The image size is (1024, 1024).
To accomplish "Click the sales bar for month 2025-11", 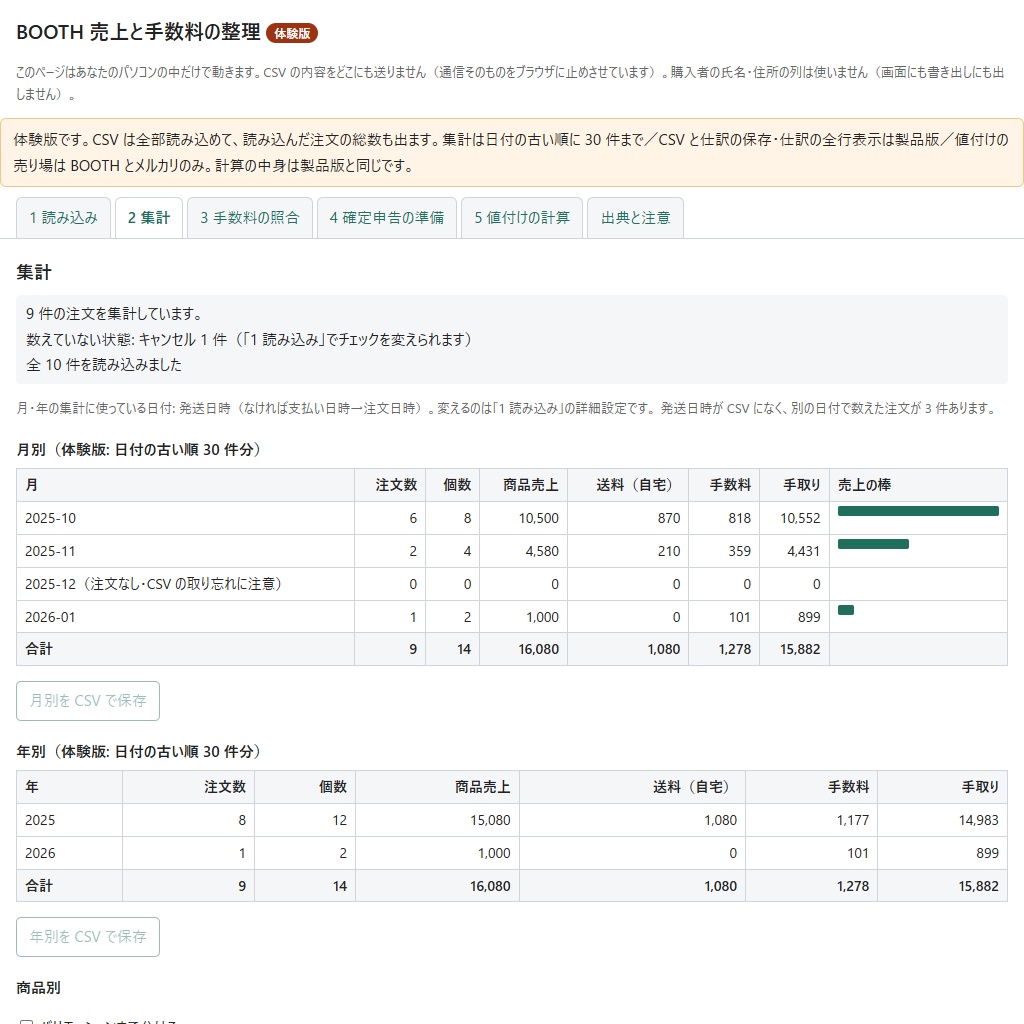I will [873, 544].
